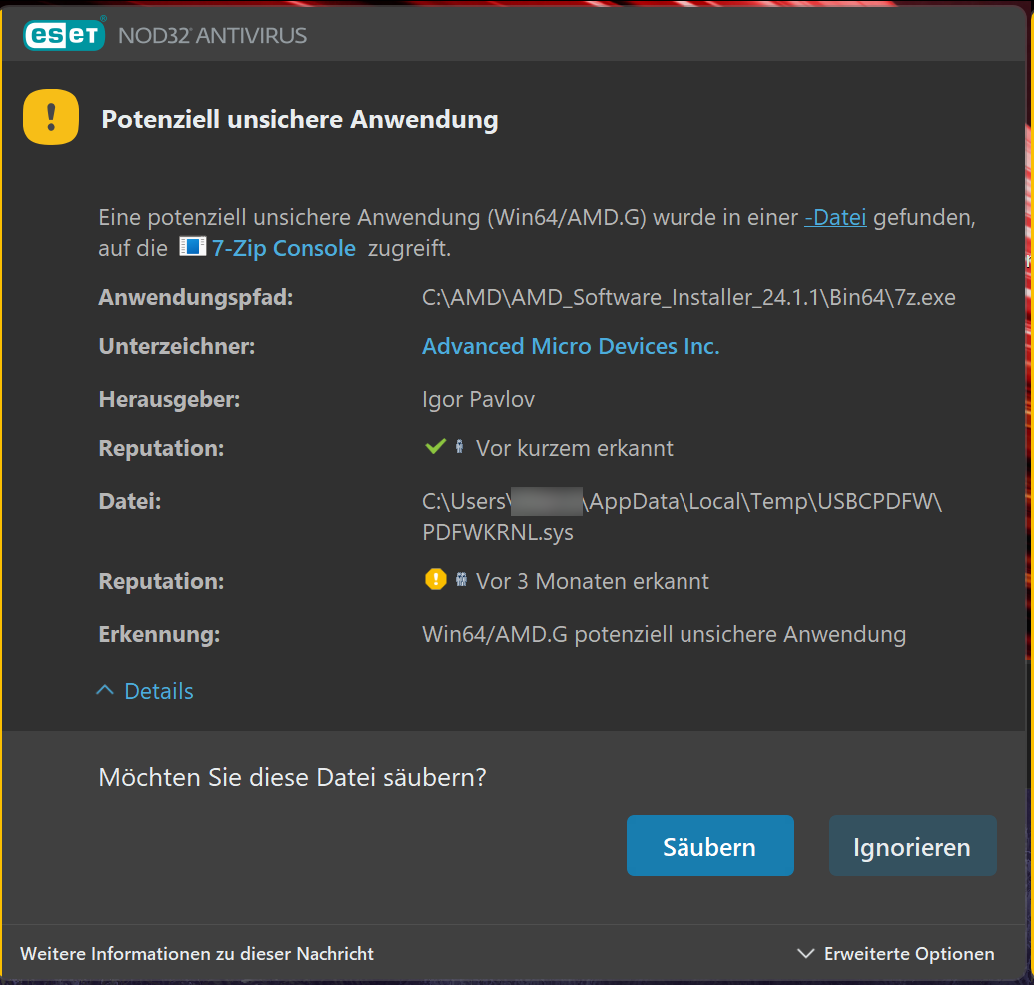The width and height of the screenshot is (1034, 985).
Task: Click the users icon beside 'Vor 3 Monaten erkannt'
Action: pos(461,580)
